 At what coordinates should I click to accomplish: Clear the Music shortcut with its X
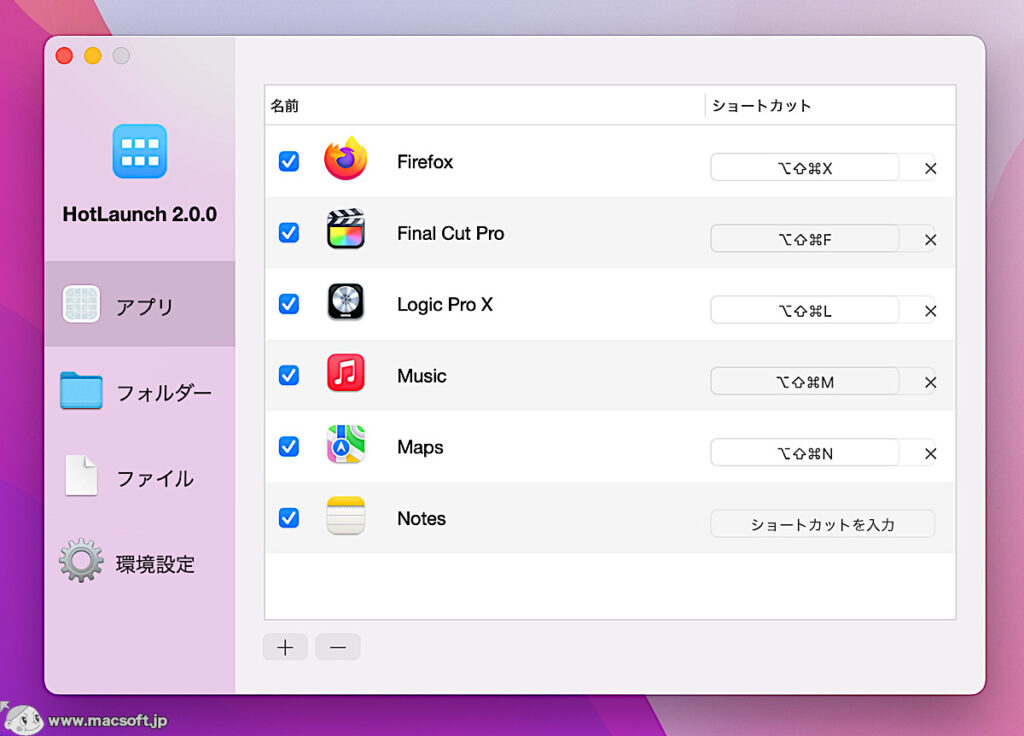pyautogui.click(x=931, y=382)
